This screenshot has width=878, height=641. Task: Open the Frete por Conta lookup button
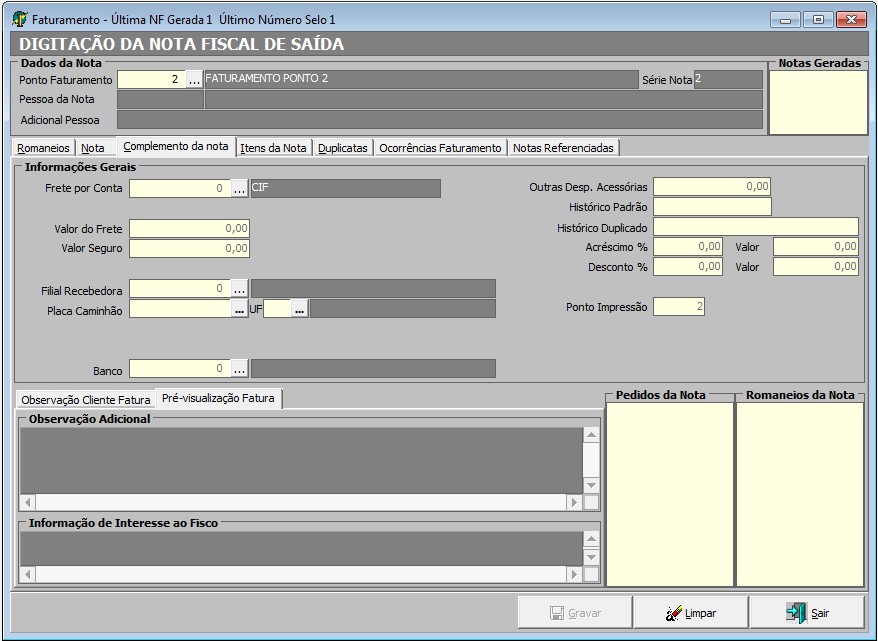click(239, 188)
